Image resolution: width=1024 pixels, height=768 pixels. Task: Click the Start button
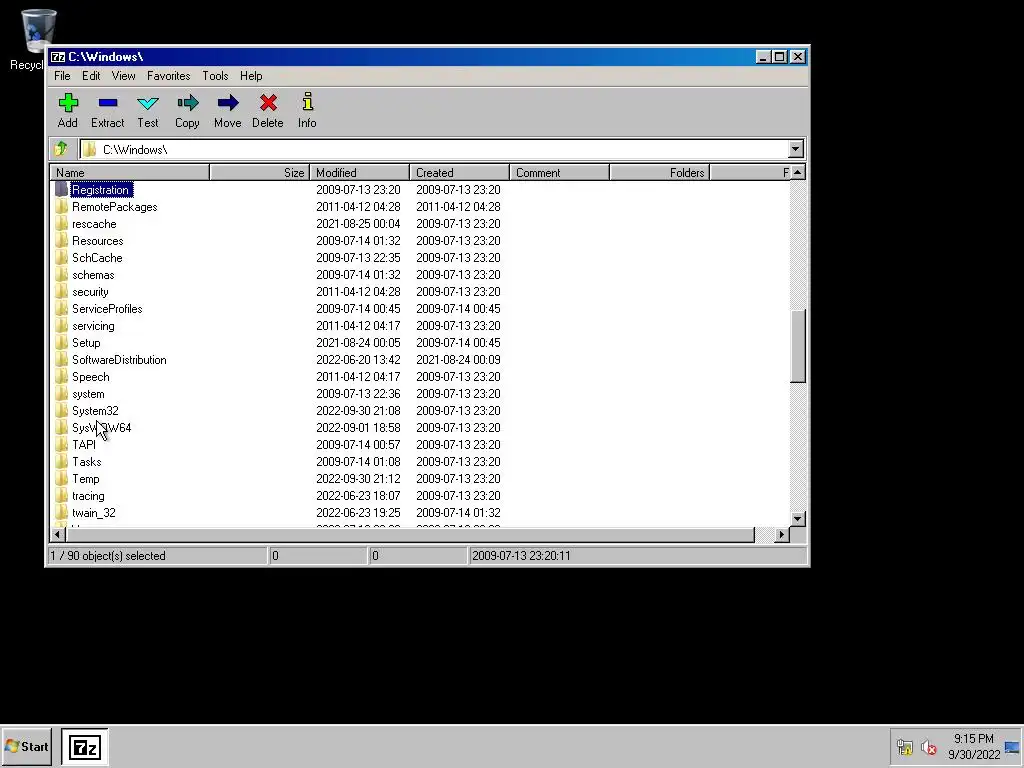(27, 746)
